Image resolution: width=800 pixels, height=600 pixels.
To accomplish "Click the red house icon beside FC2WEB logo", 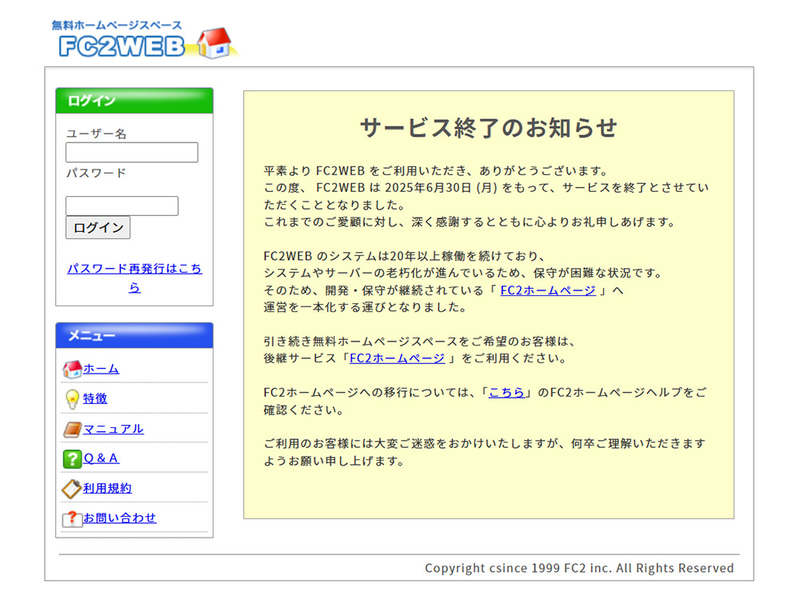I will [214, 43].
